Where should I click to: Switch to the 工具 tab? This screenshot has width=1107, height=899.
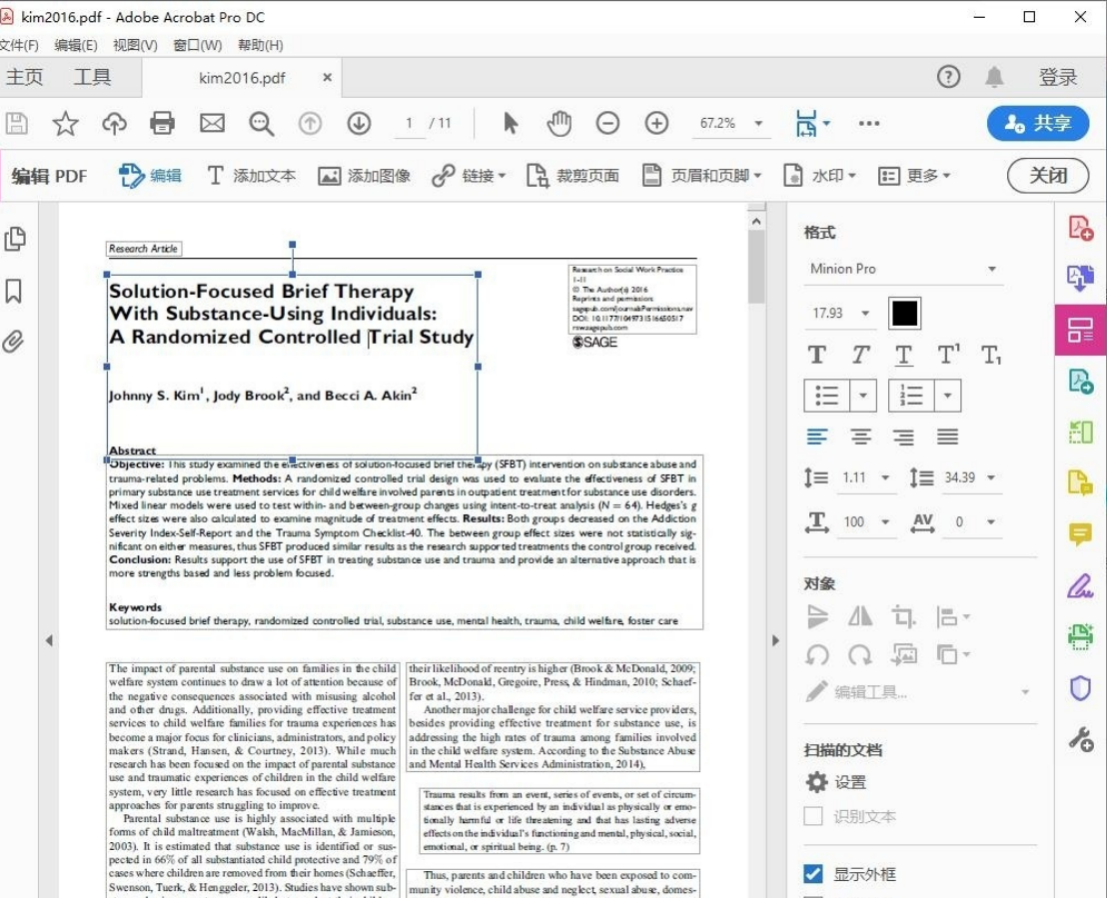pyautogui.click(x=92, y=77)
